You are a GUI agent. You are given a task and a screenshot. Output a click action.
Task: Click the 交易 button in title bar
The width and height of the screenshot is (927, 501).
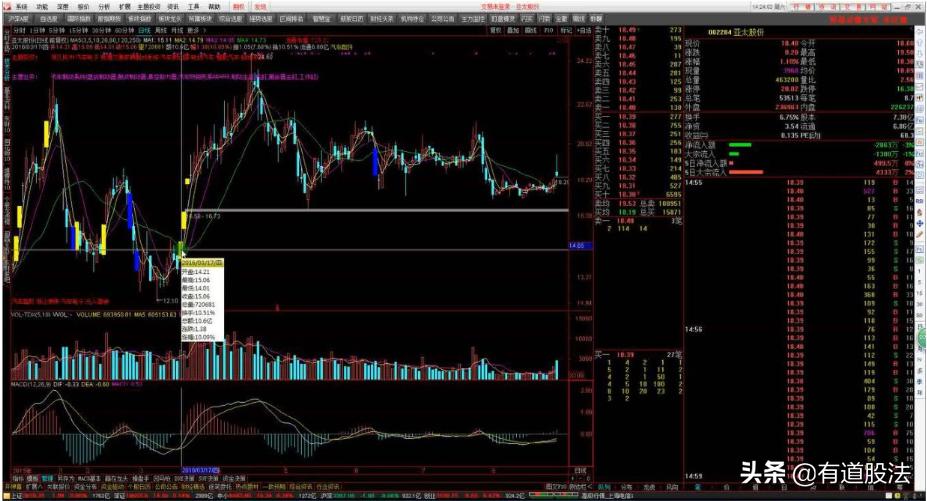[855, 7]
